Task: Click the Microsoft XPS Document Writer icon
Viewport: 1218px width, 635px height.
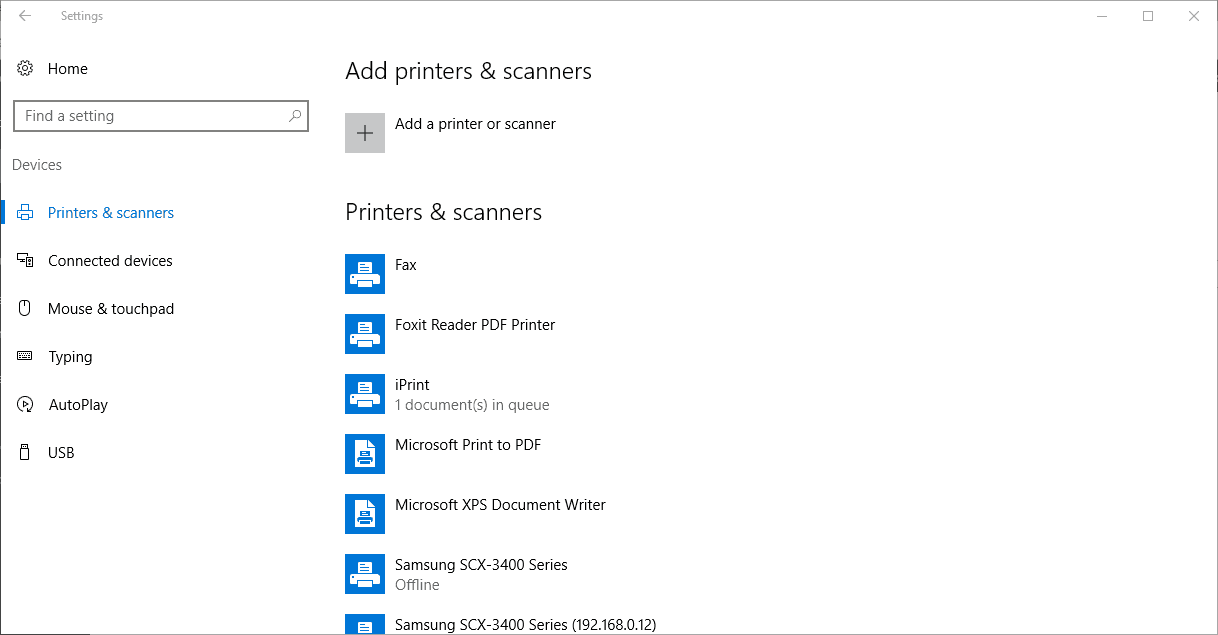Action: 365,513
